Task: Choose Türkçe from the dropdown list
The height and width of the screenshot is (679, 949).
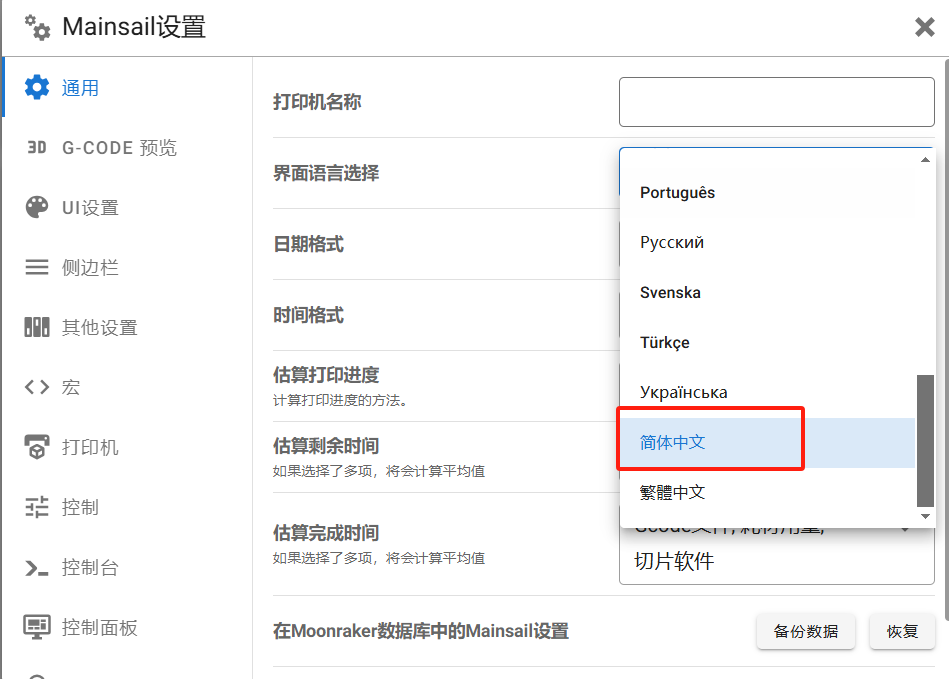Action: click(x=665, y=342)
